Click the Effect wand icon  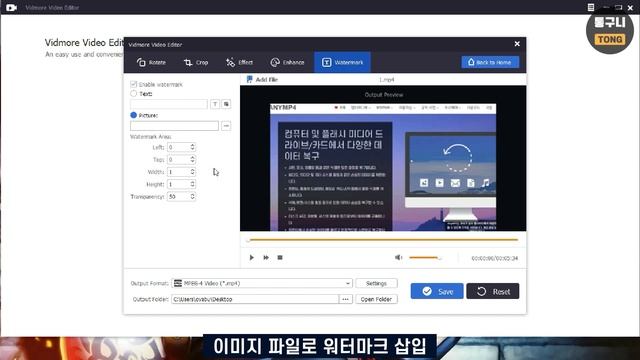230,62
